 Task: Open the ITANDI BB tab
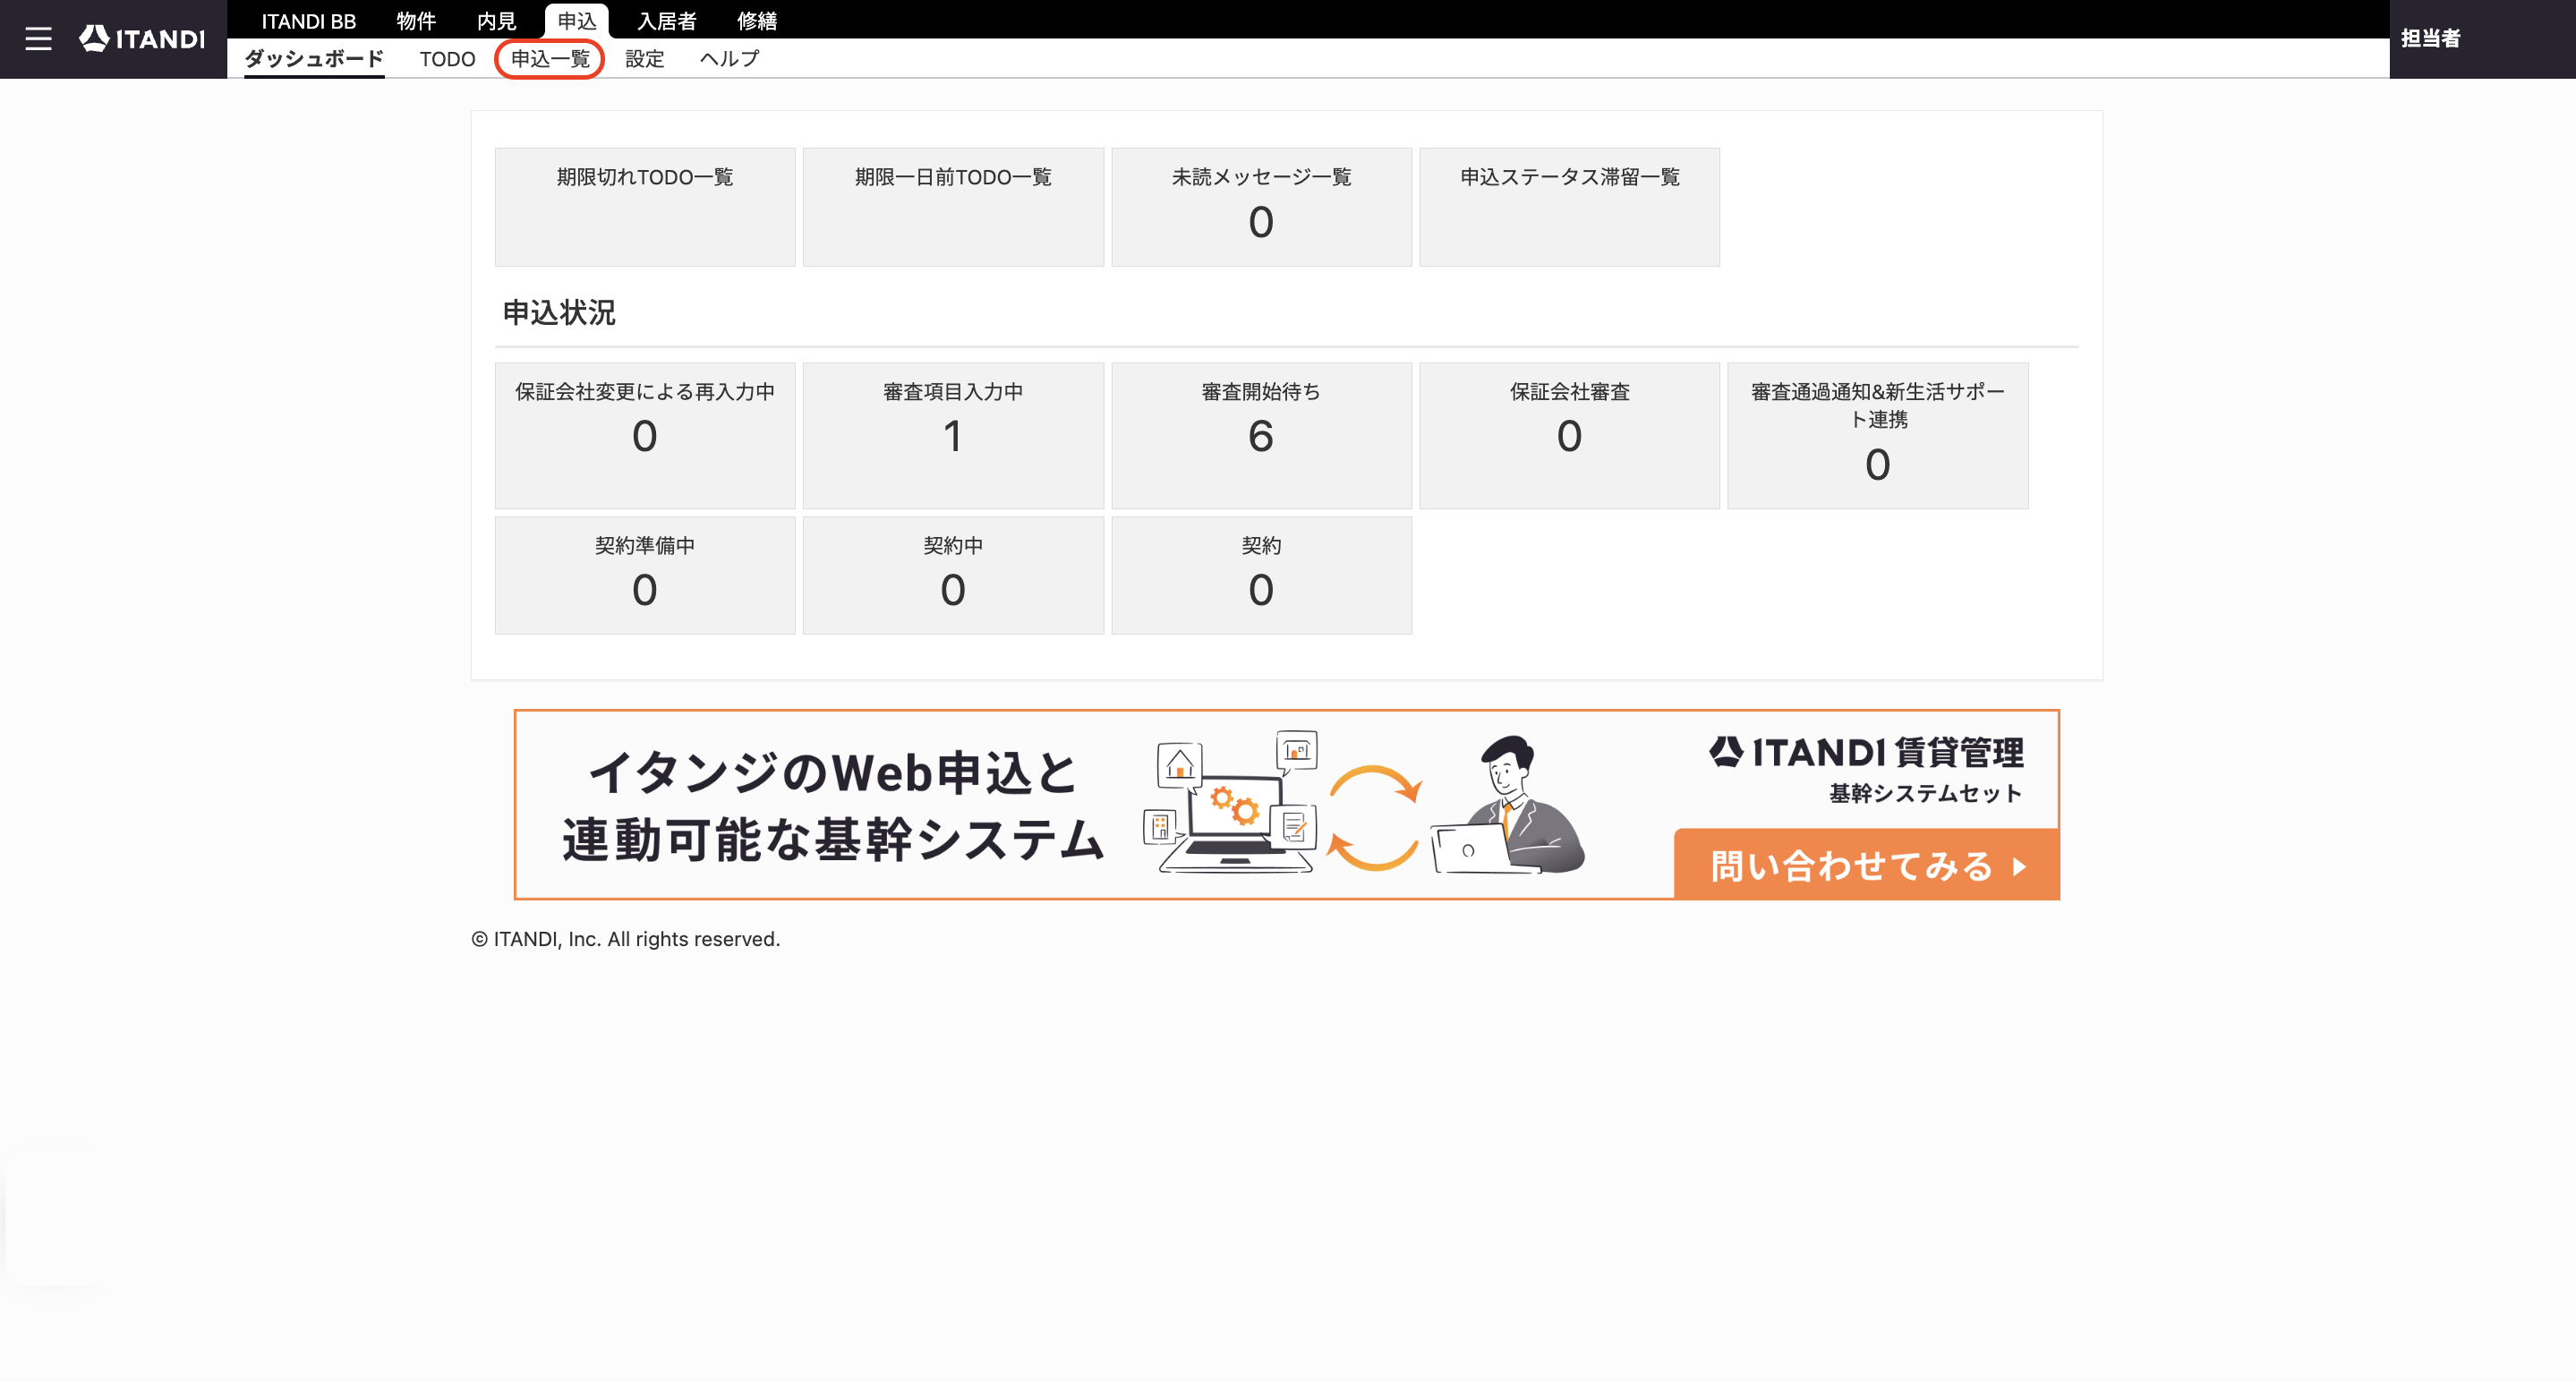click(x=308, y=21)
